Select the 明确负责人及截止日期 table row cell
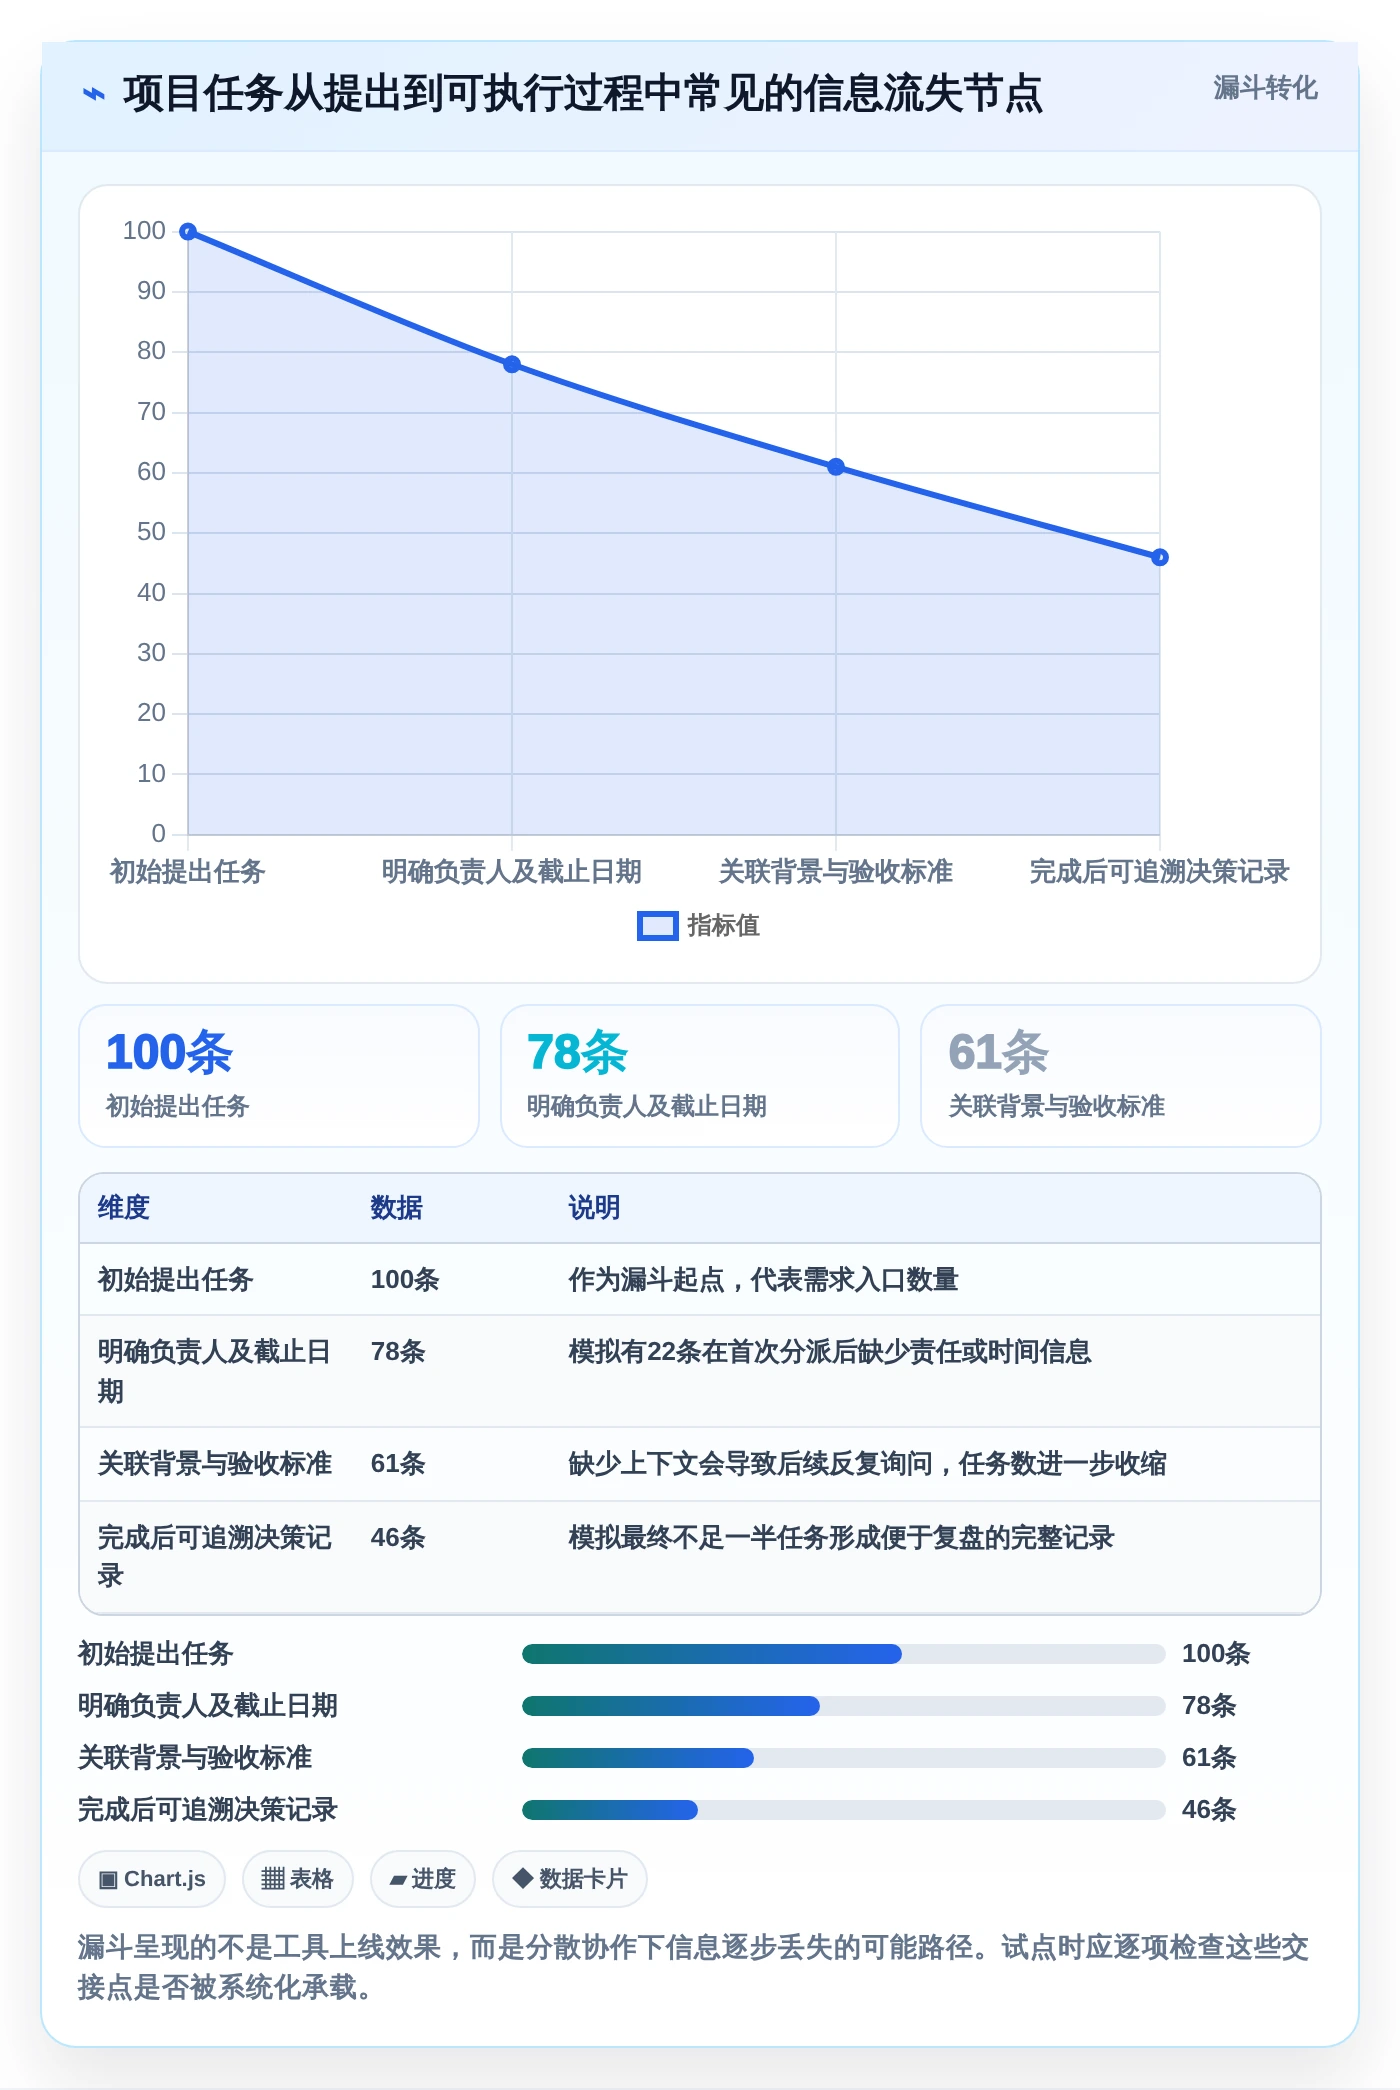 (214, 1371)
